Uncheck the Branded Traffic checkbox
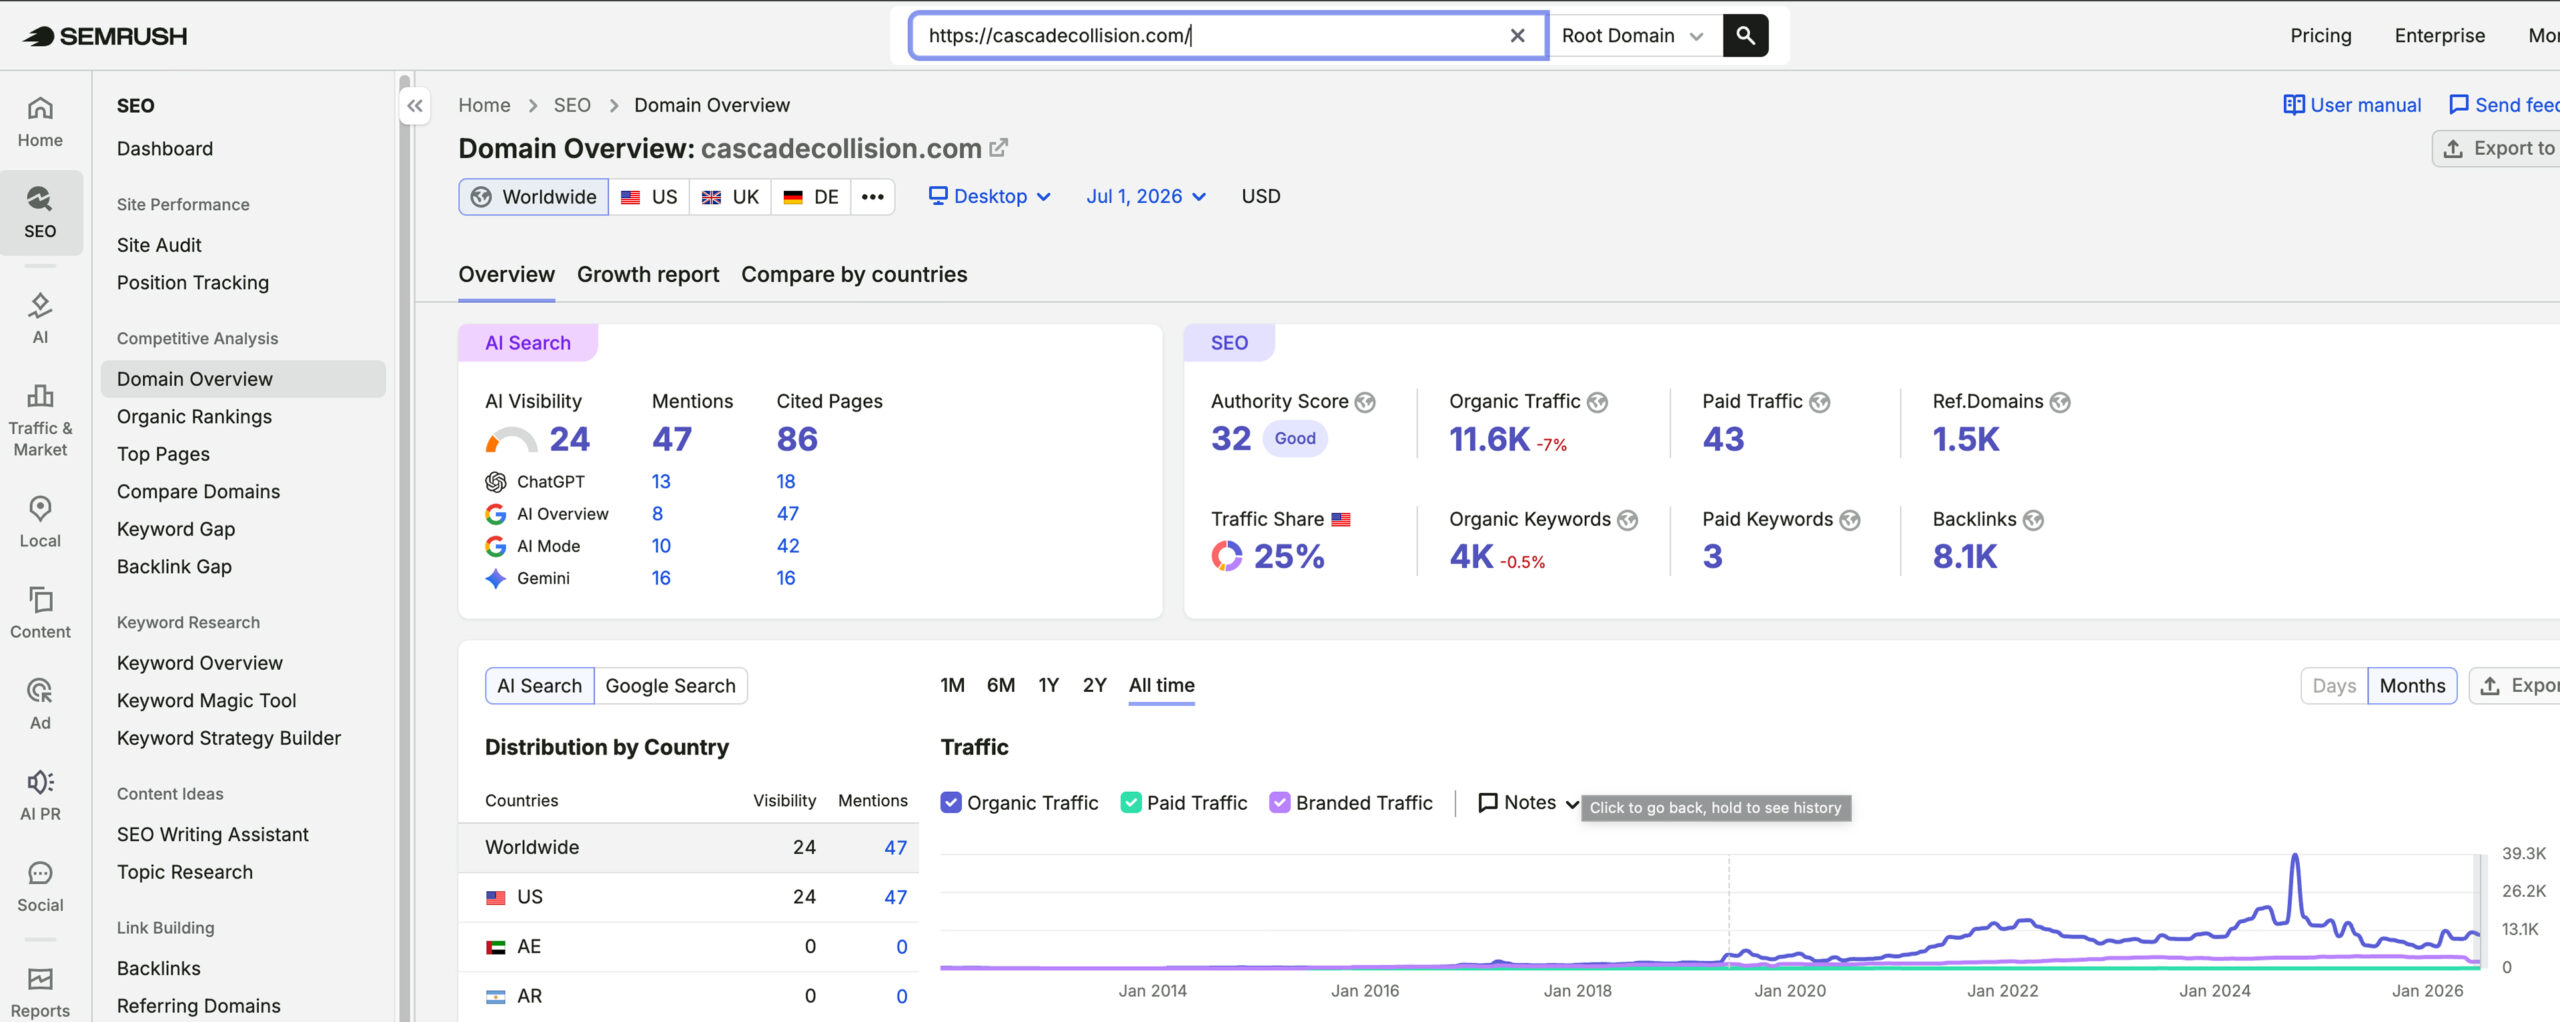The image size is (2560, 1022). [1279, 802]
